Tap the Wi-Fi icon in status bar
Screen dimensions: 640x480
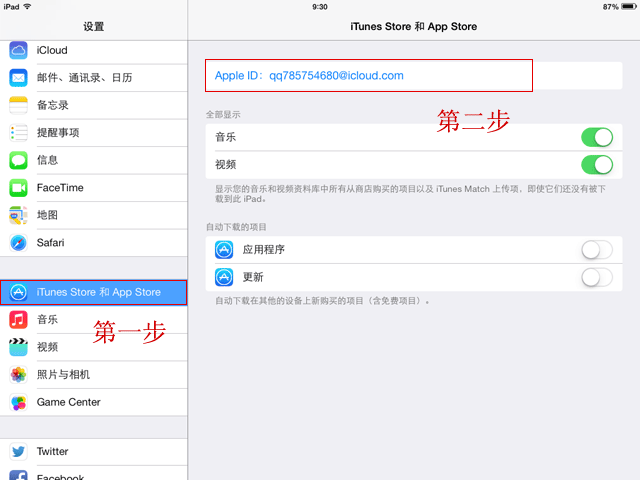tap(27, 7)
